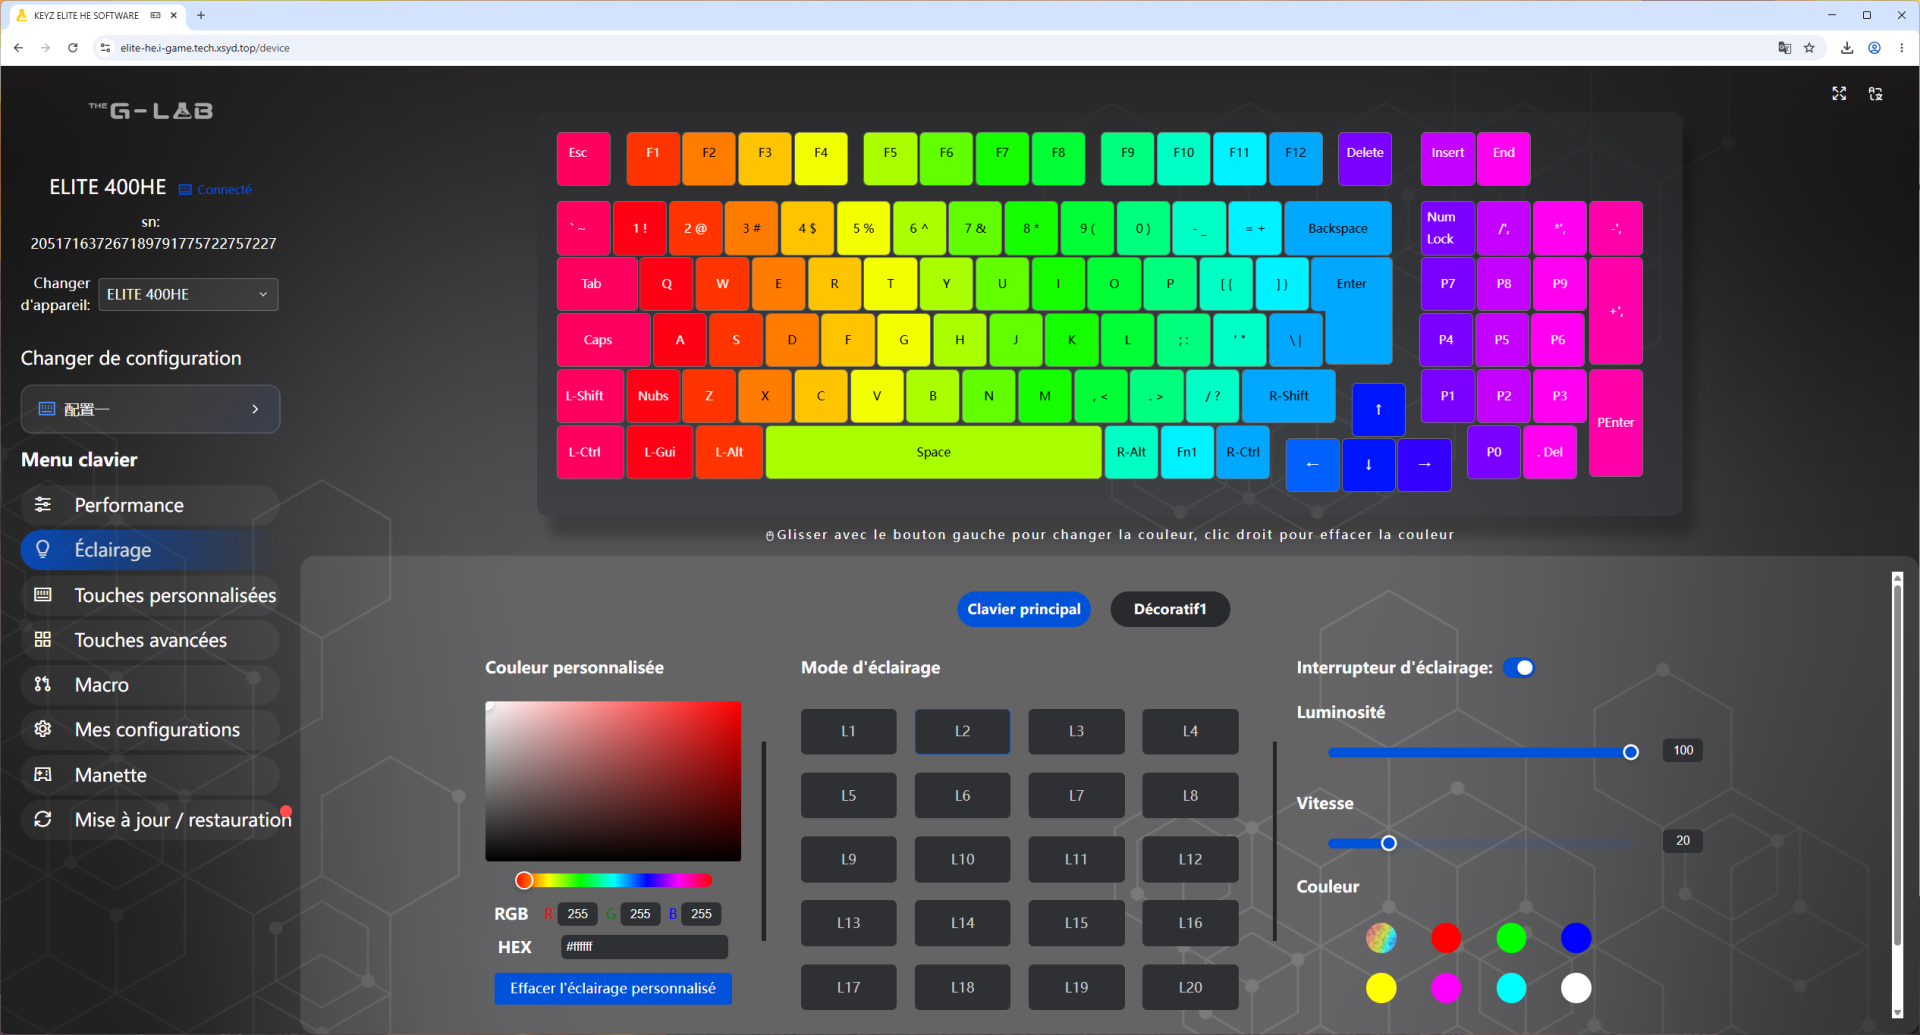Click the browser address bar URL
1920x1035 pixels.
(205, 48)
